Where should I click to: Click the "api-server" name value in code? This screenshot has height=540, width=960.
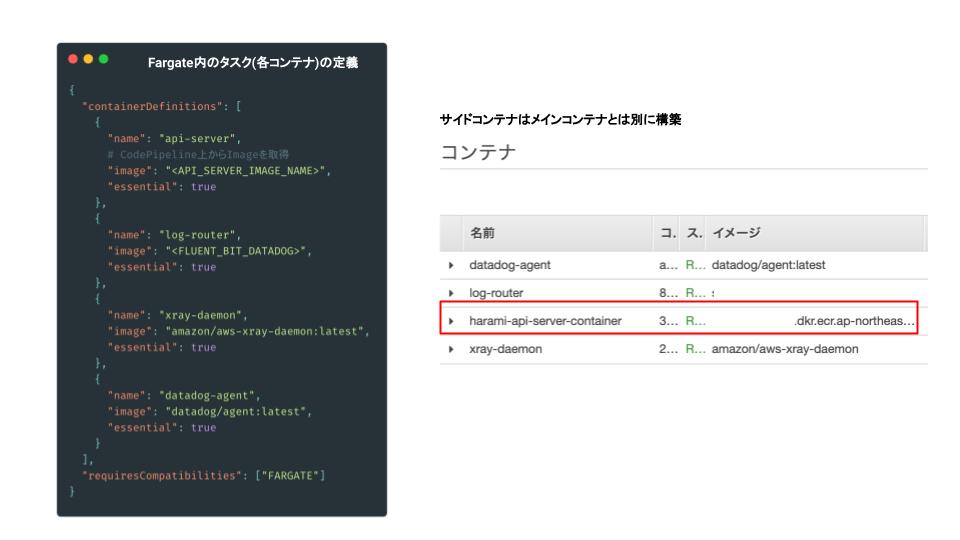click(x=199, y=138)
